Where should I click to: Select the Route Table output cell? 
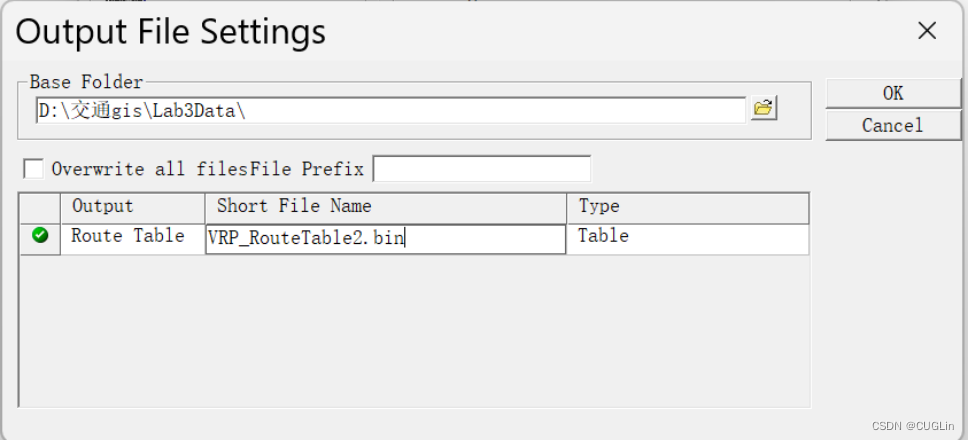(133, 239)
